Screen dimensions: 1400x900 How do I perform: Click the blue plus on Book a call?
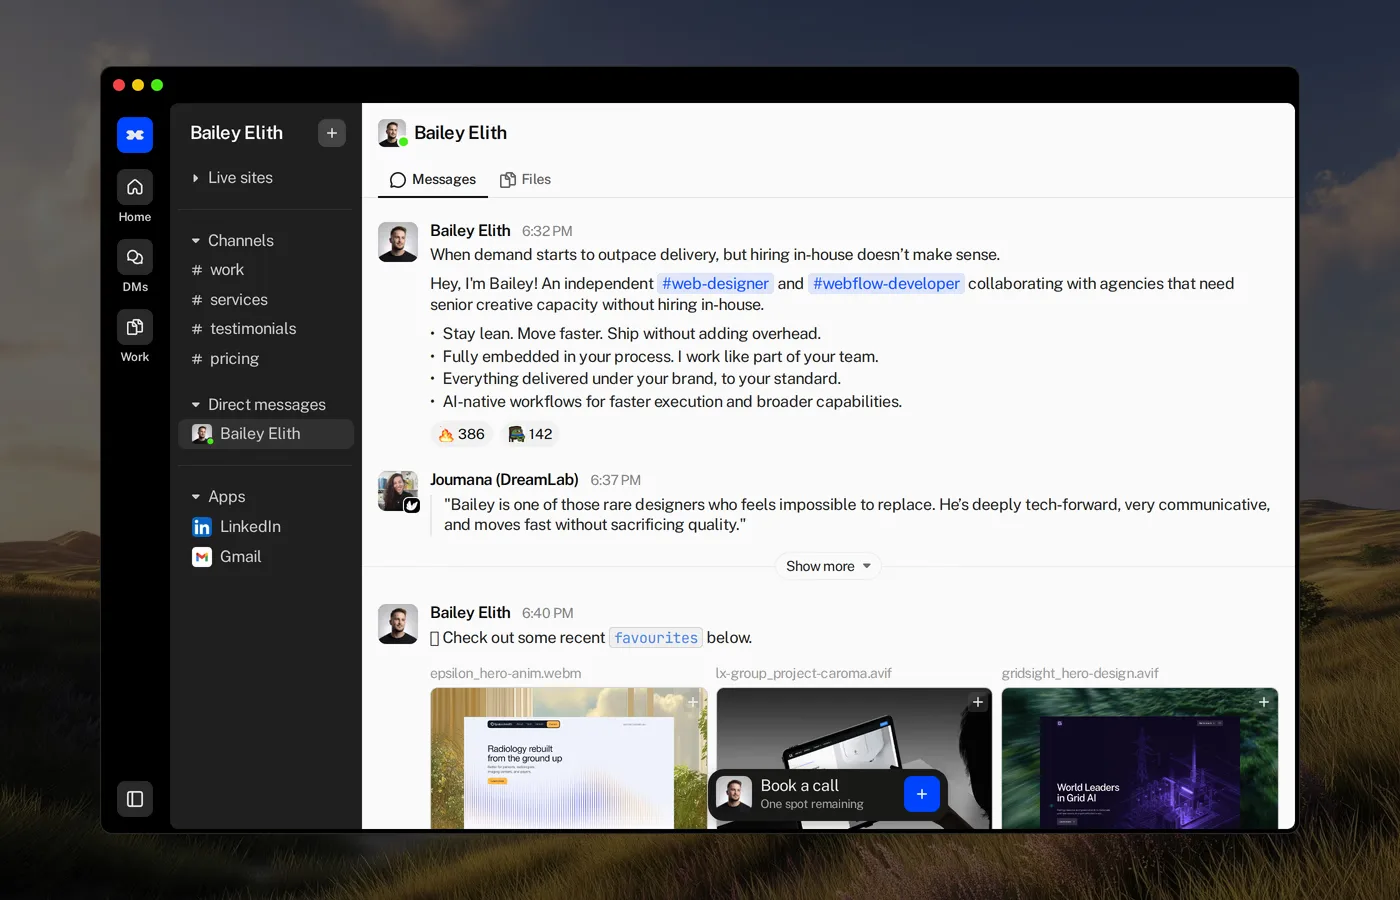tap(922, 794)
